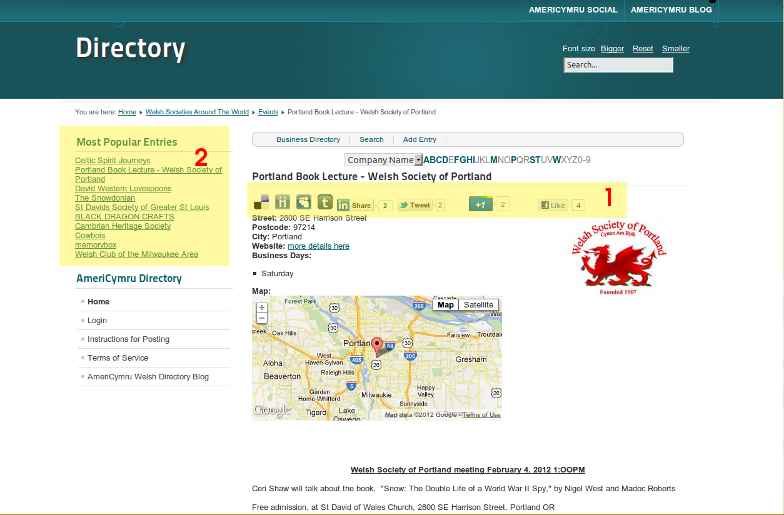Image resolution: width=784 pixels, height=515 pixels.
Task: Click the Welsh Society of Portland meeting heading
Action: click(x=468, y=470)
